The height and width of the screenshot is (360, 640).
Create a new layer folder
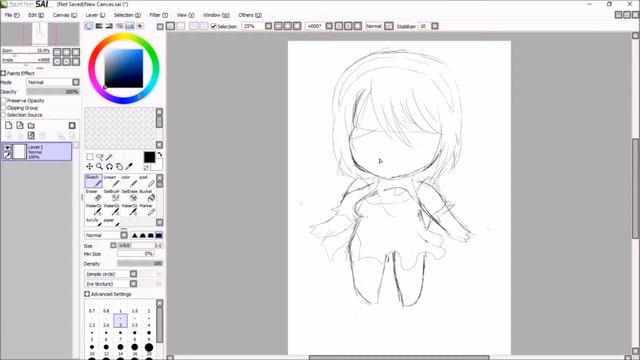coord(31,125)
